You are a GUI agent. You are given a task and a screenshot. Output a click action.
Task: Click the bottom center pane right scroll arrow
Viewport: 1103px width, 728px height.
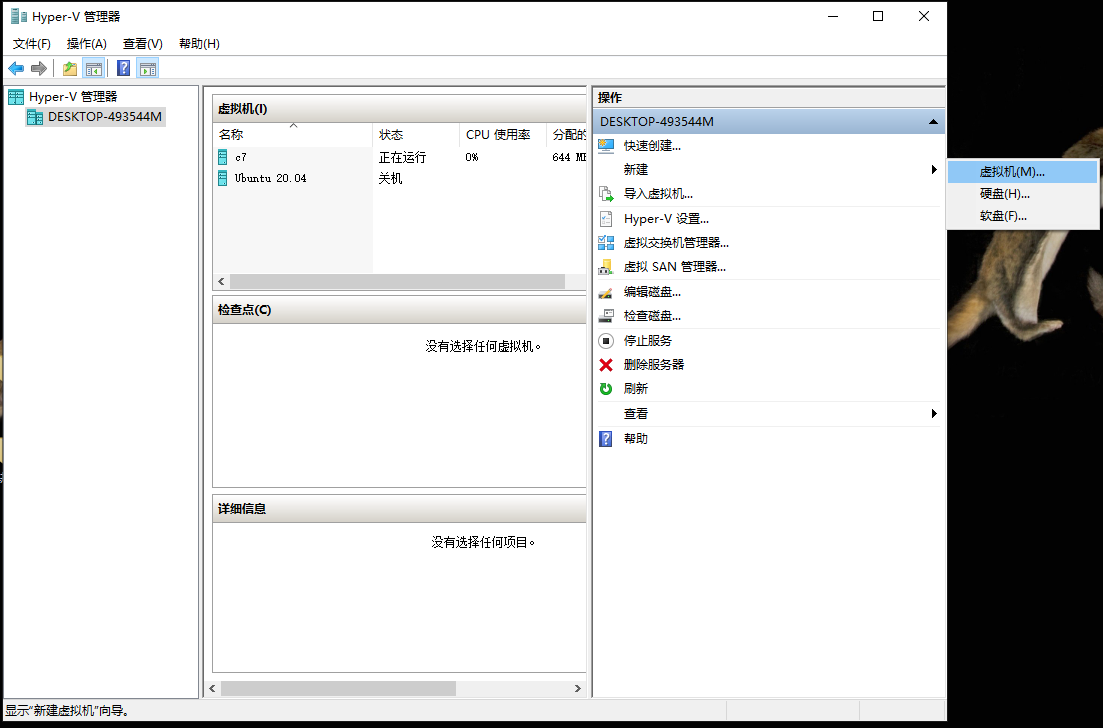tap(578, 689)
